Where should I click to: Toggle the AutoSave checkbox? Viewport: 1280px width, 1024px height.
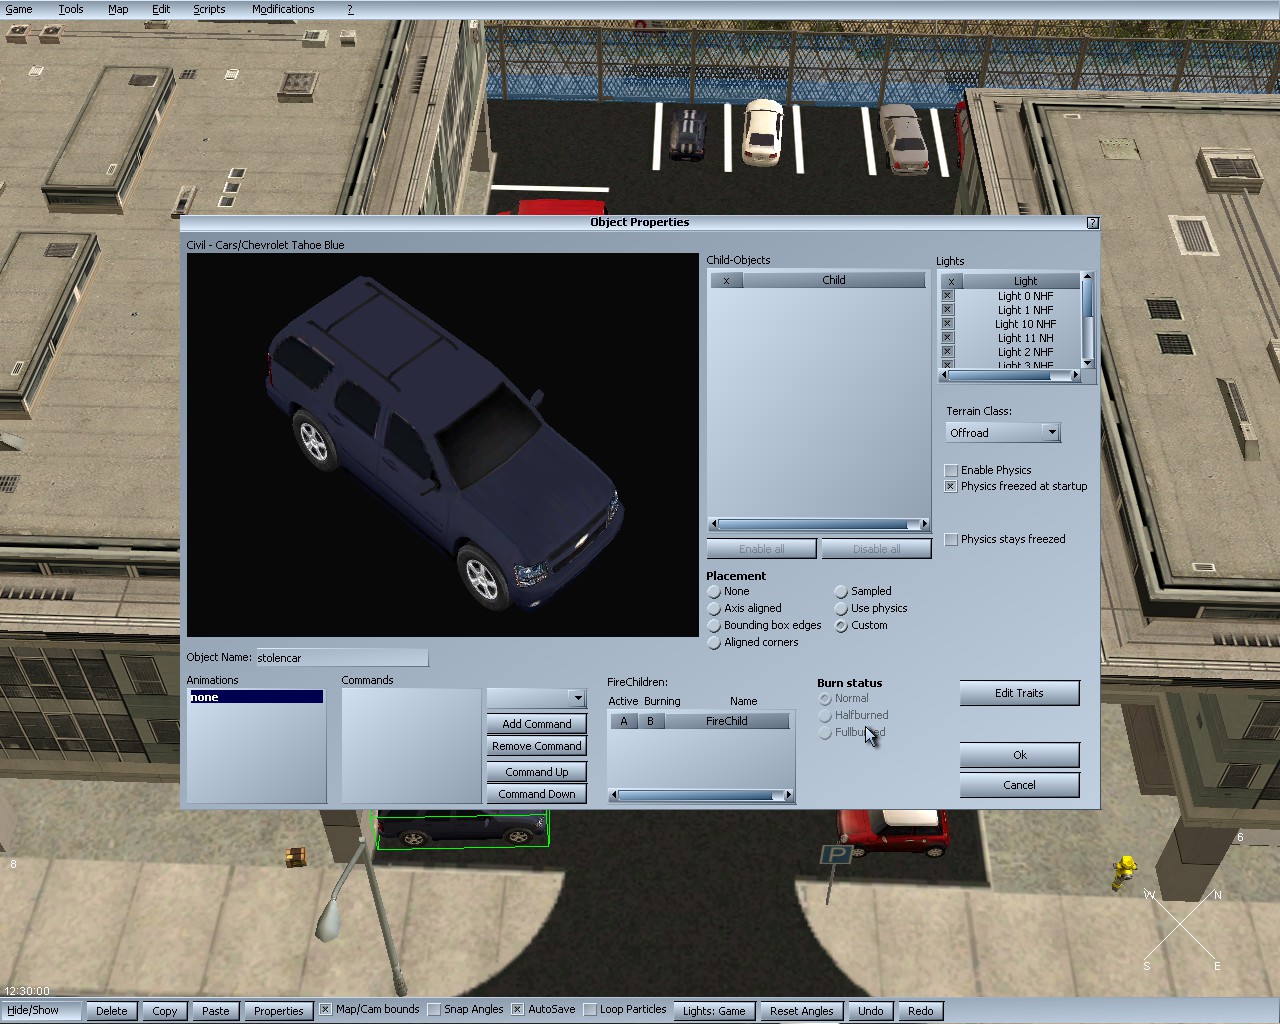click(517, 1010)
